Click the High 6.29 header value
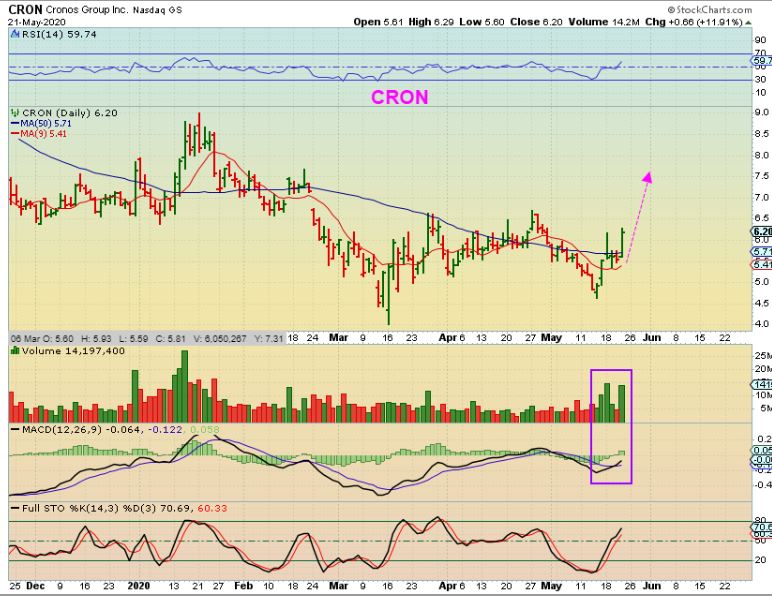 pyautogui.click(x=431, y=22)
